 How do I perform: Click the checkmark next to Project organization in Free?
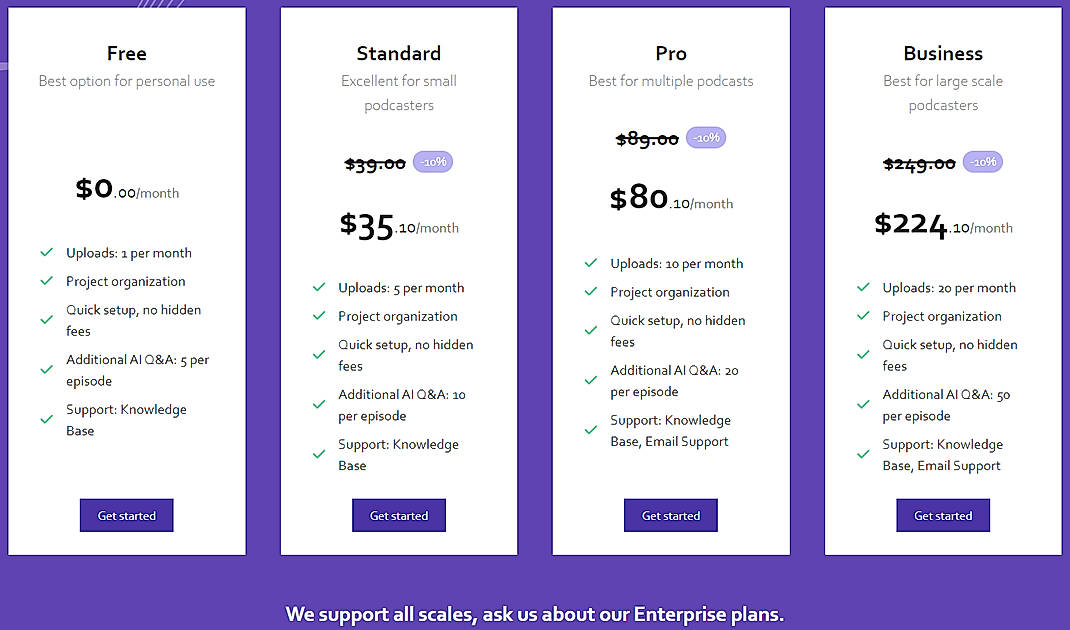46,281
